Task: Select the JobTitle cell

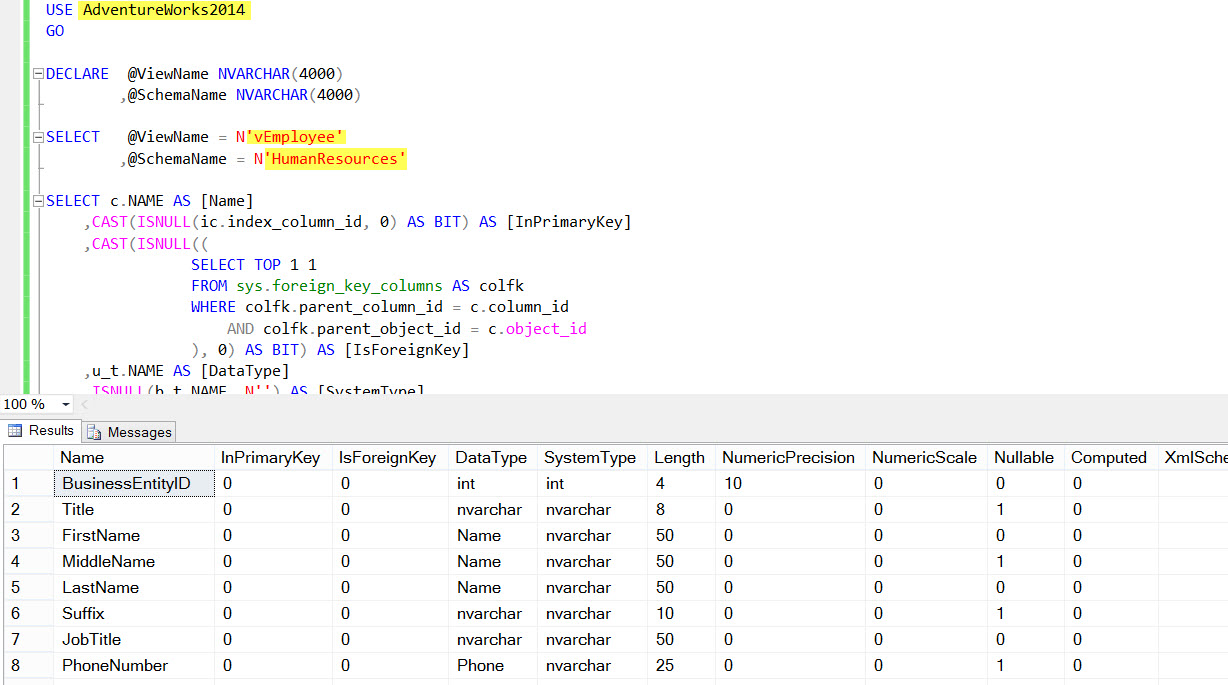Action: click(134, 640)
